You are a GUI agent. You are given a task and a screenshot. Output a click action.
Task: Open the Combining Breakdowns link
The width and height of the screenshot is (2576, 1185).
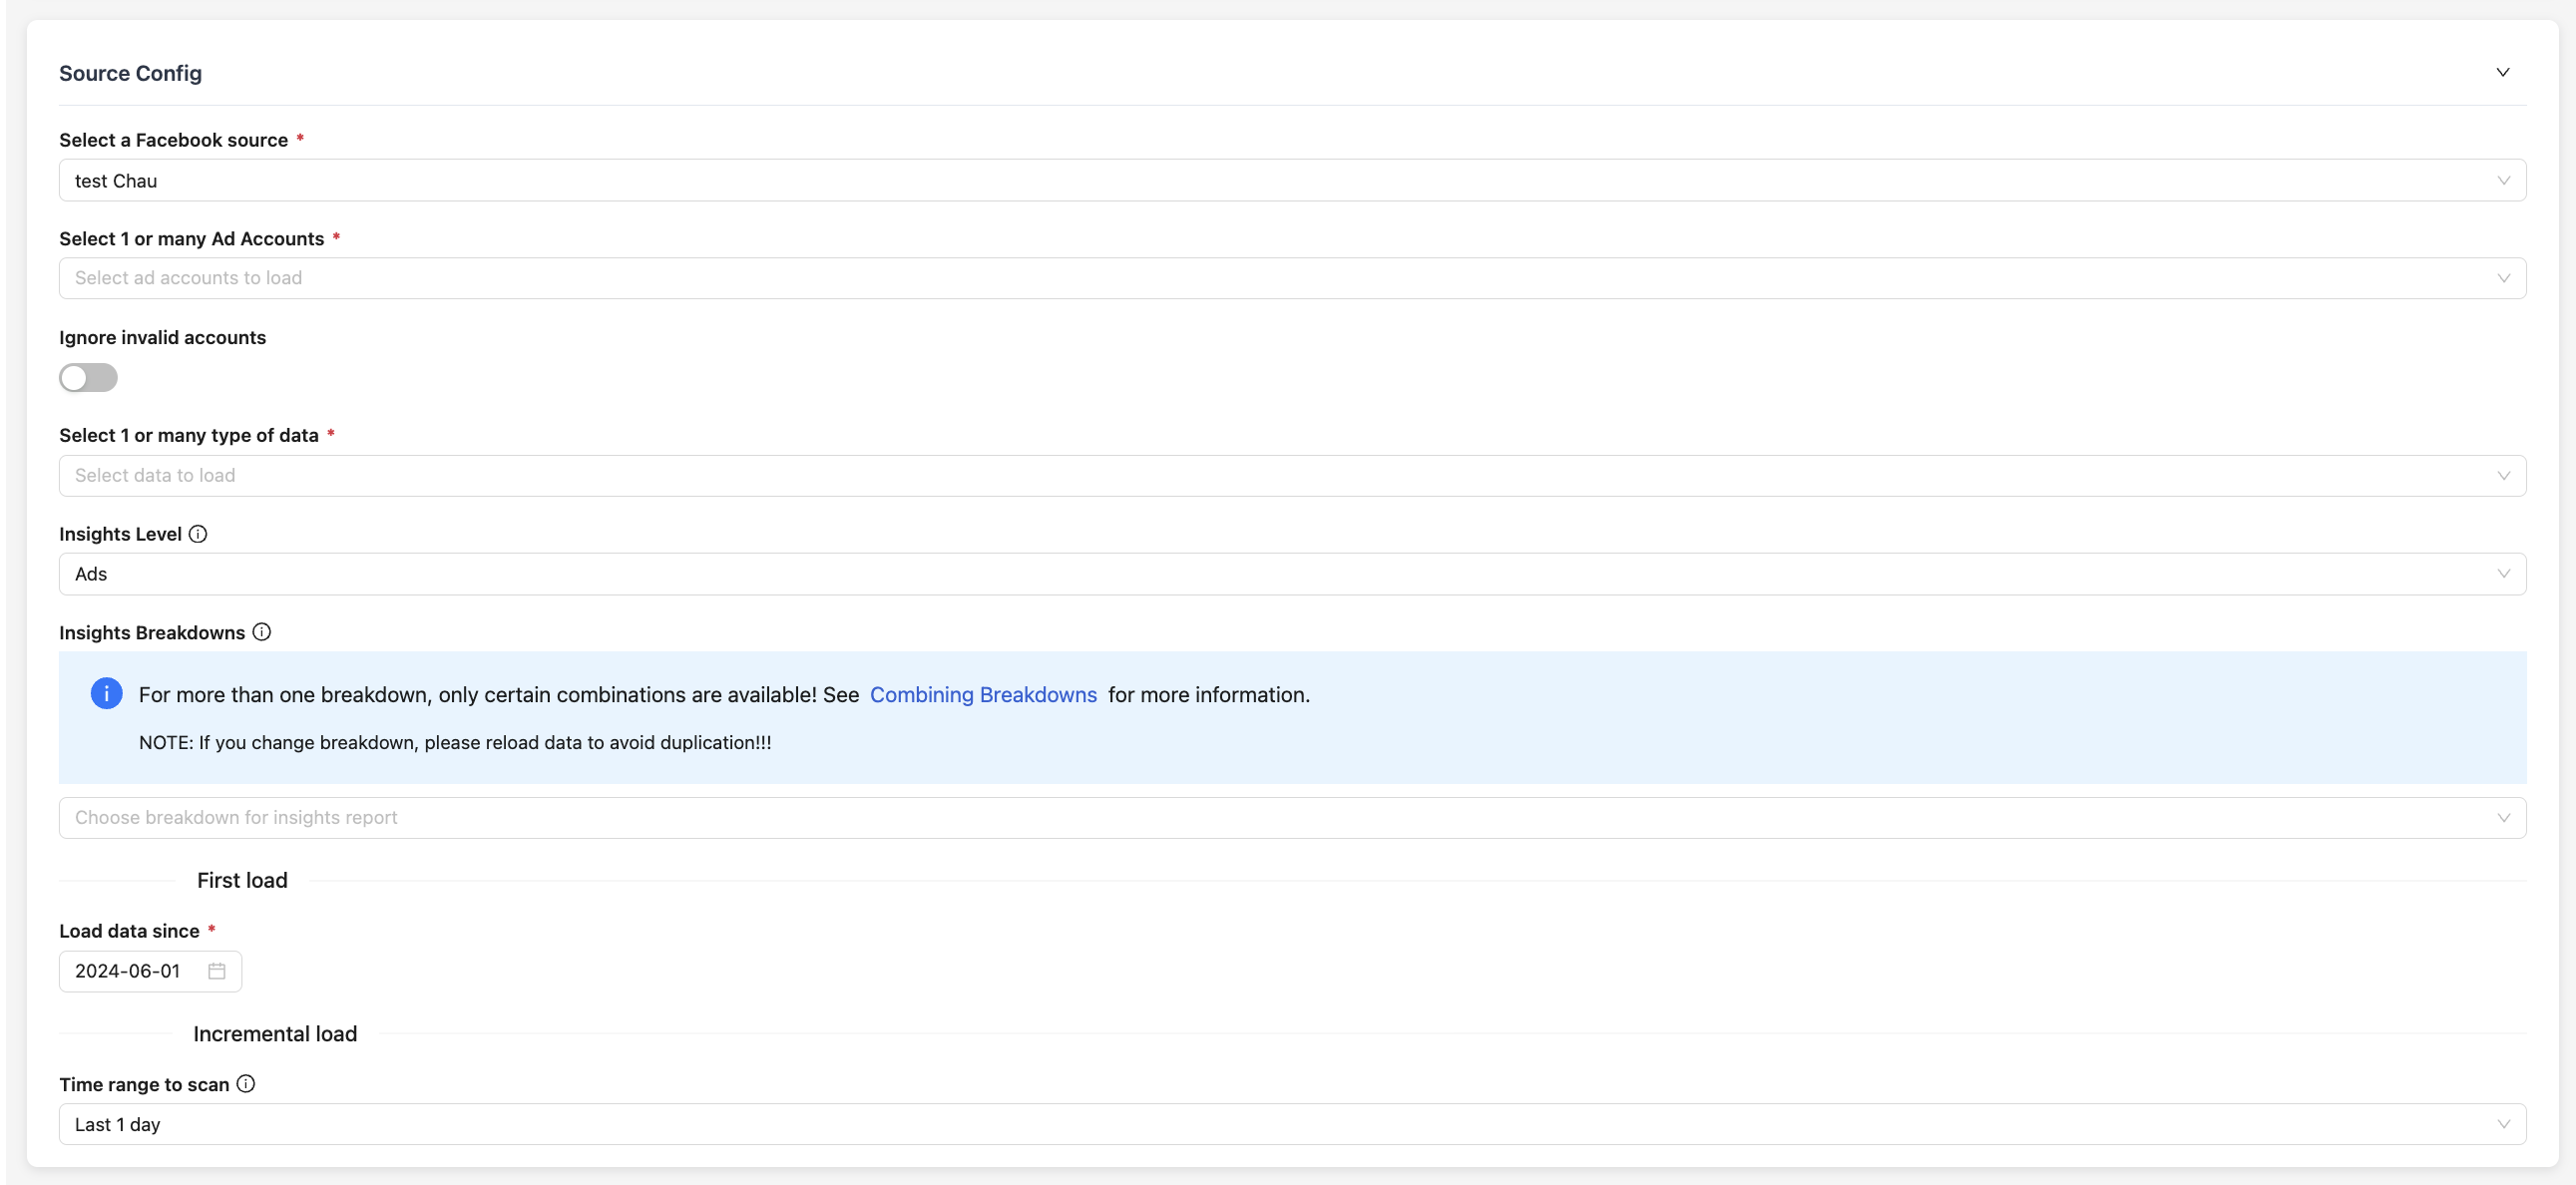click(982, 695)
